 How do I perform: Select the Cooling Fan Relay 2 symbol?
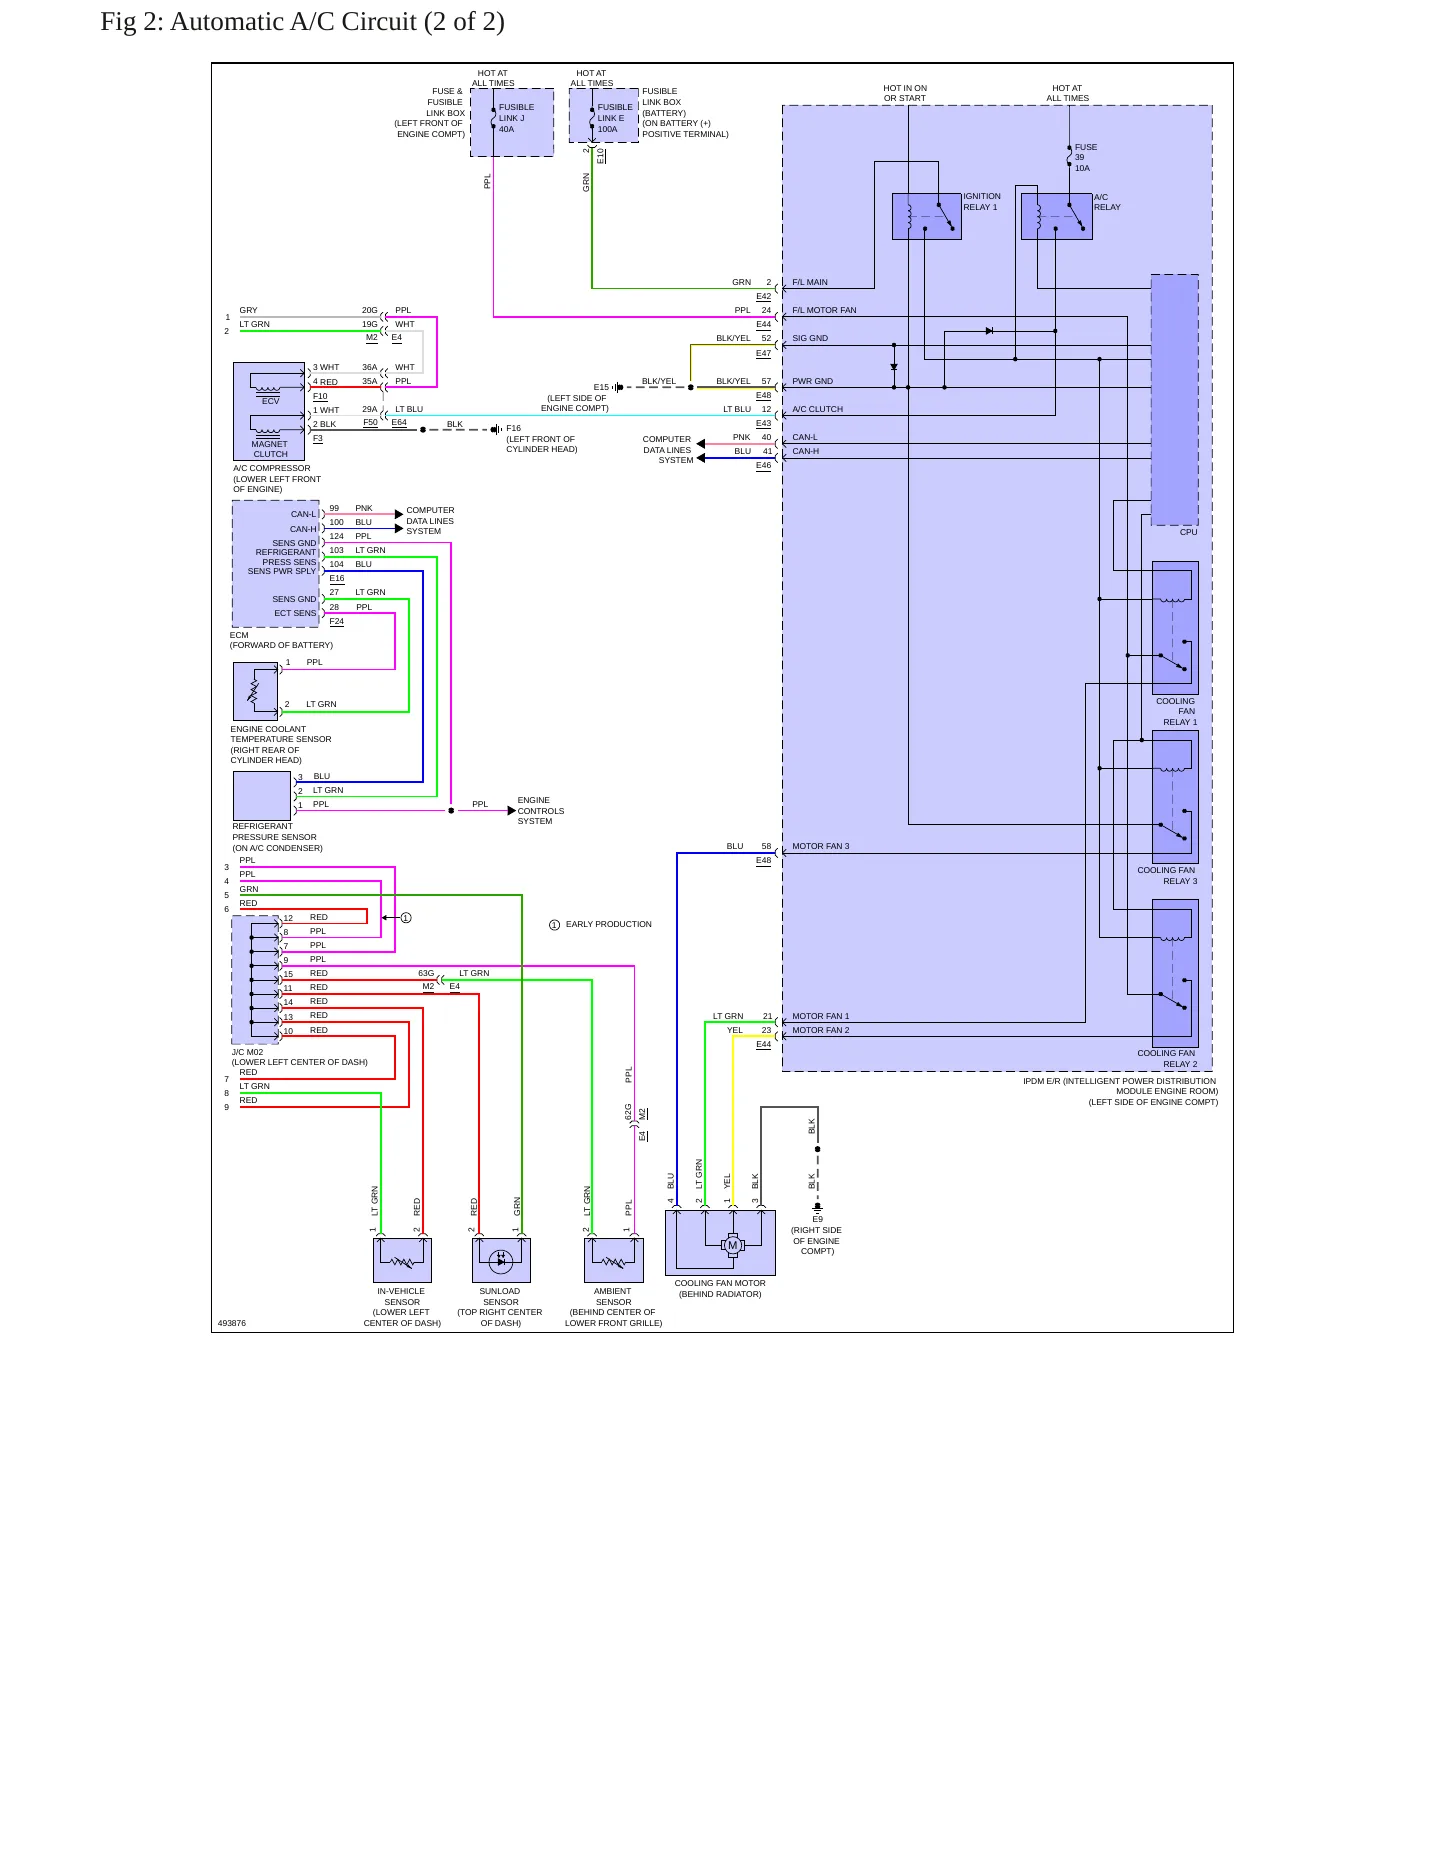[x=1175, y=973]
